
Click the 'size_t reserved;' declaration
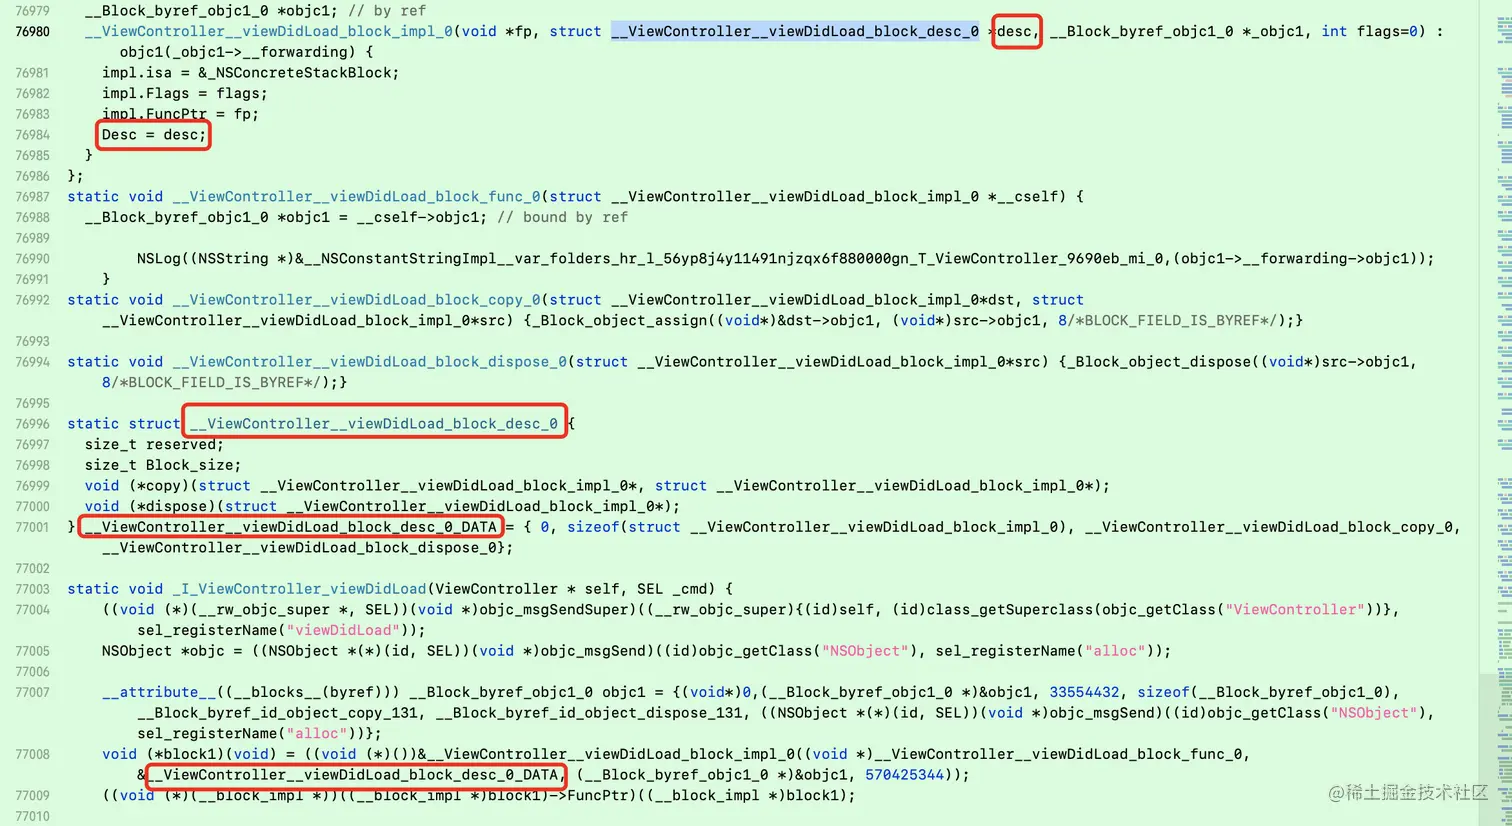[154, 445]
